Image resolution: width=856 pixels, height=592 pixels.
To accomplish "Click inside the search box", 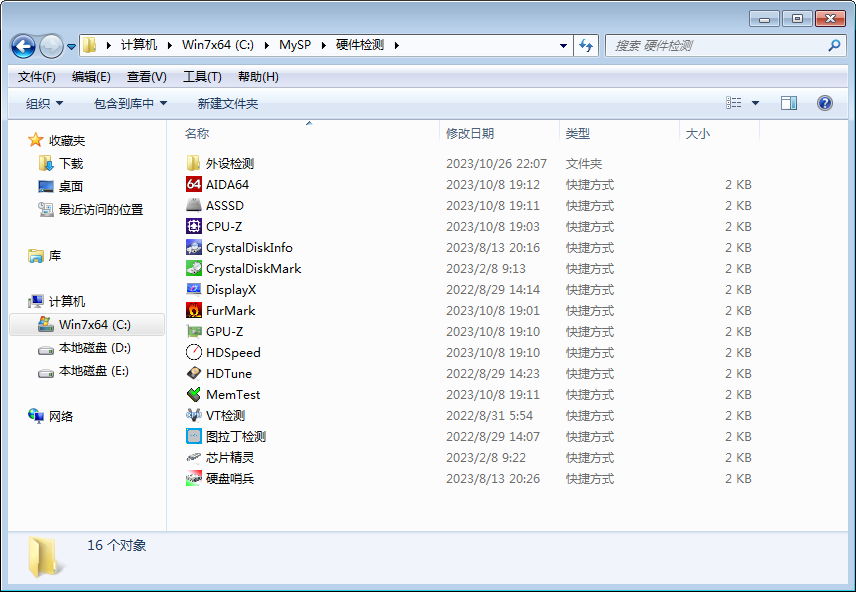I will 700,46.
